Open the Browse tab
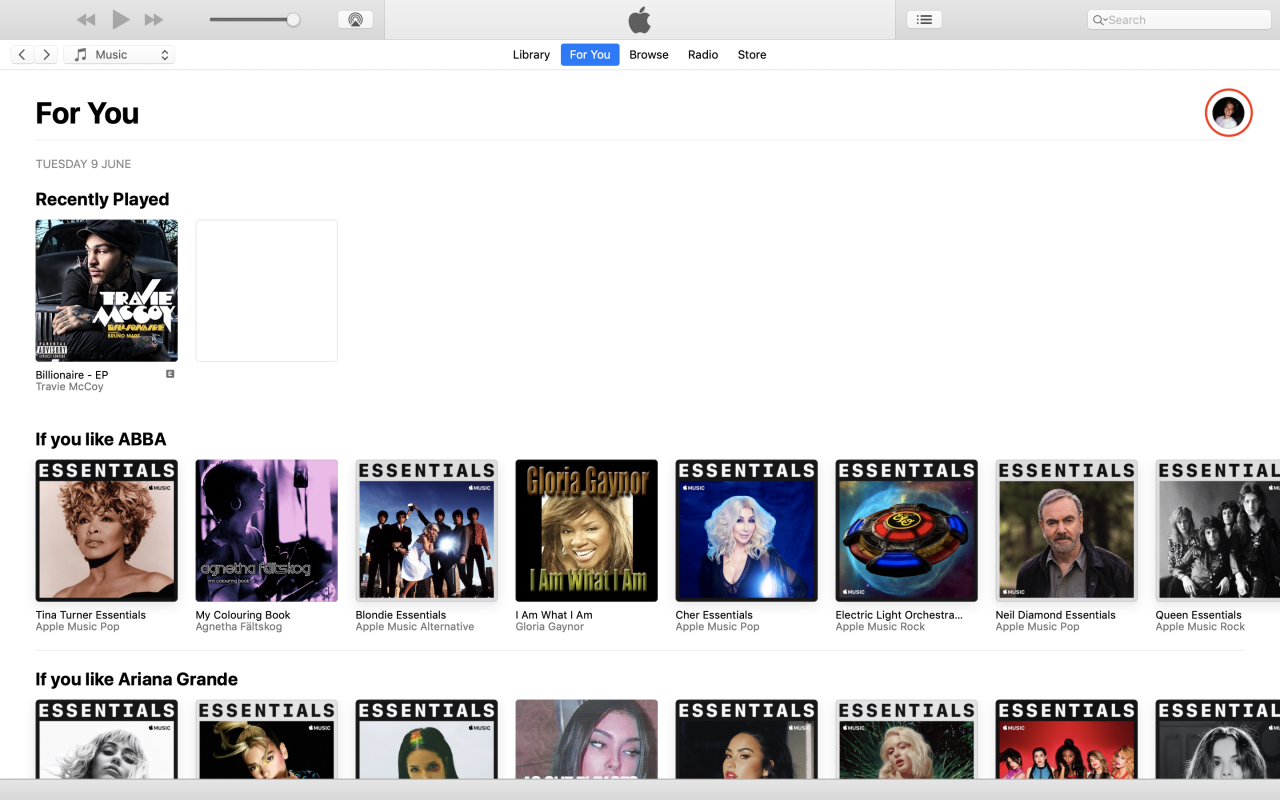The height and width of the screenshot is (800, 1280). 649,55
